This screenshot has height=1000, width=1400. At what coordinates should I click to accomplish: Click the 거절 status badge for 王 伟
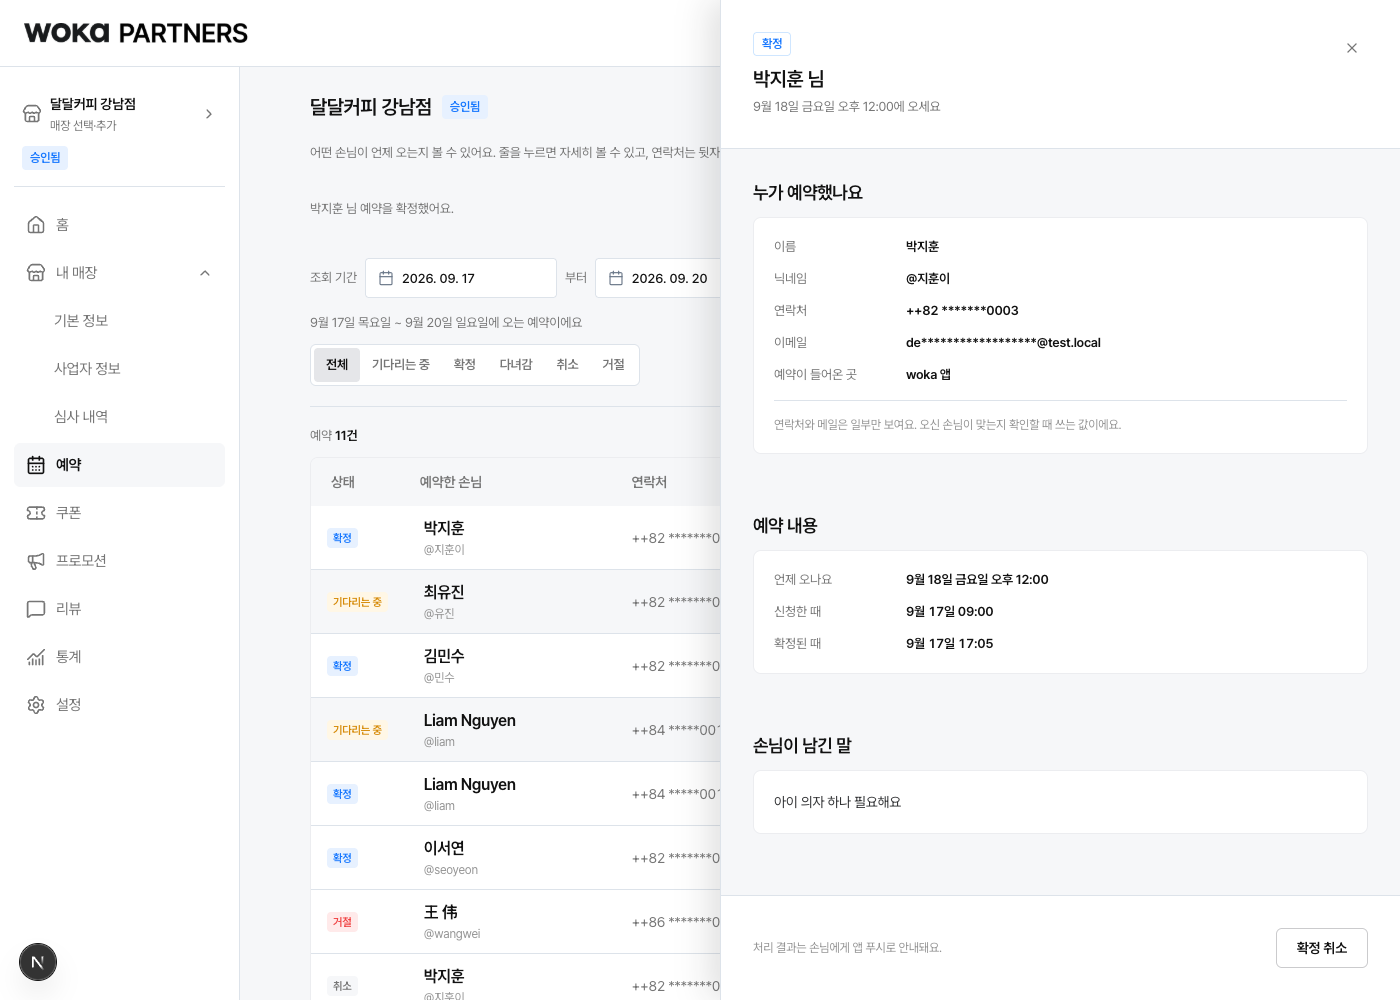click(x=342, y=922)
